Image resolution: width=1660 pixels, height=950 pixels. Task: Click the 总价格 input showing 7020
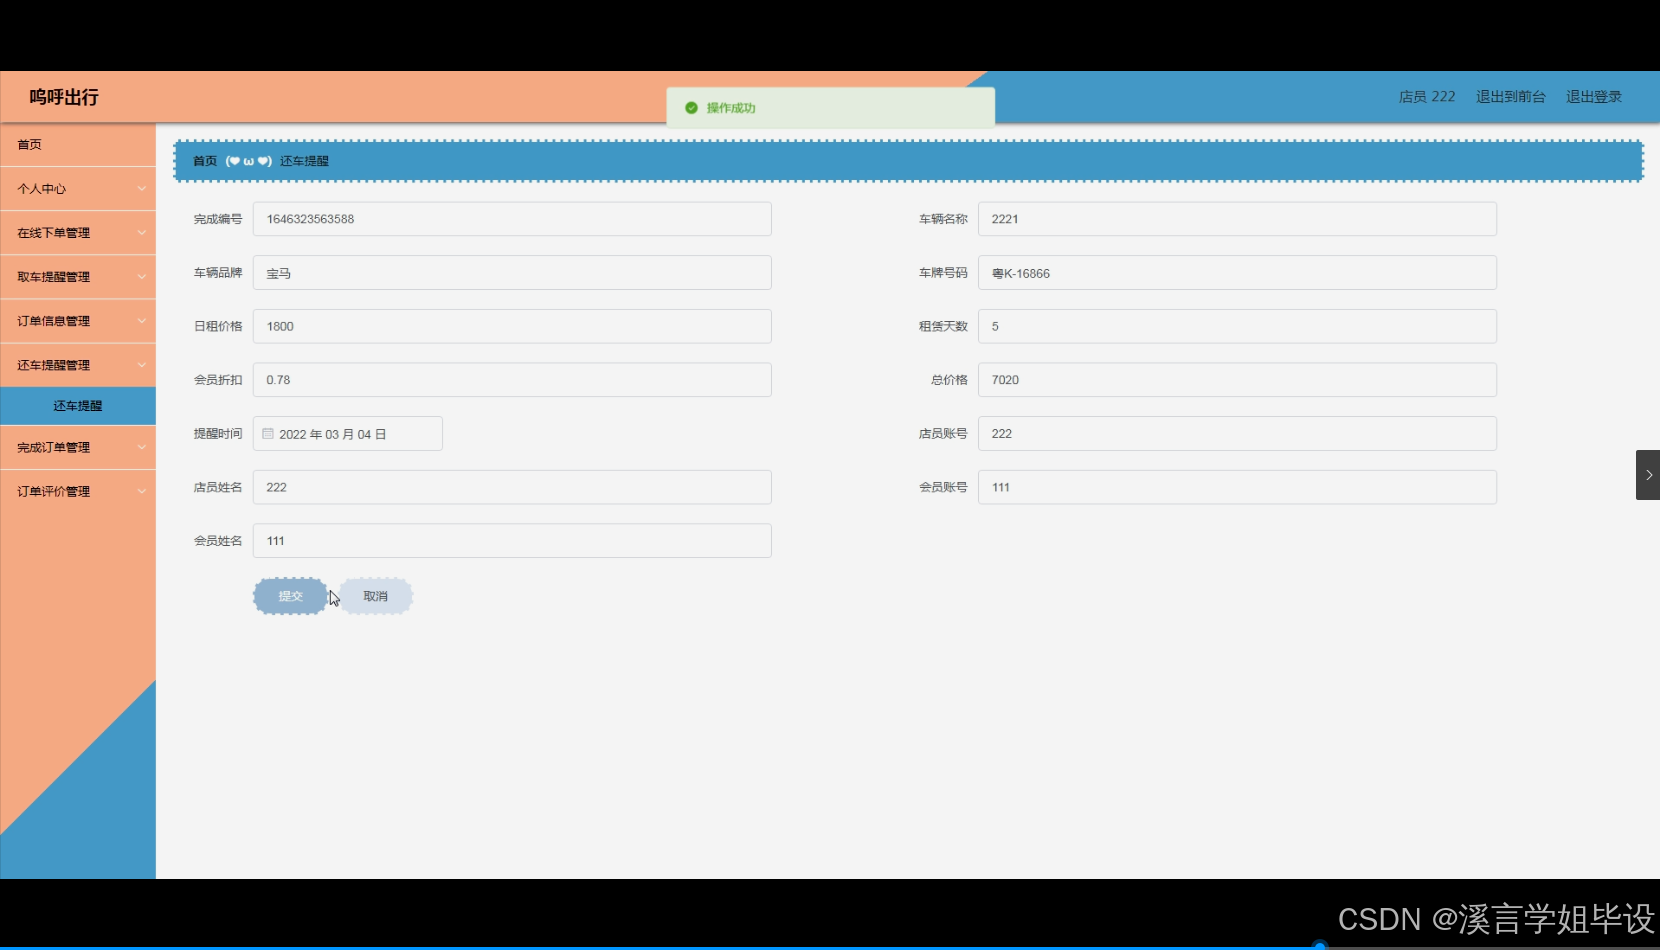point(1237,380)
